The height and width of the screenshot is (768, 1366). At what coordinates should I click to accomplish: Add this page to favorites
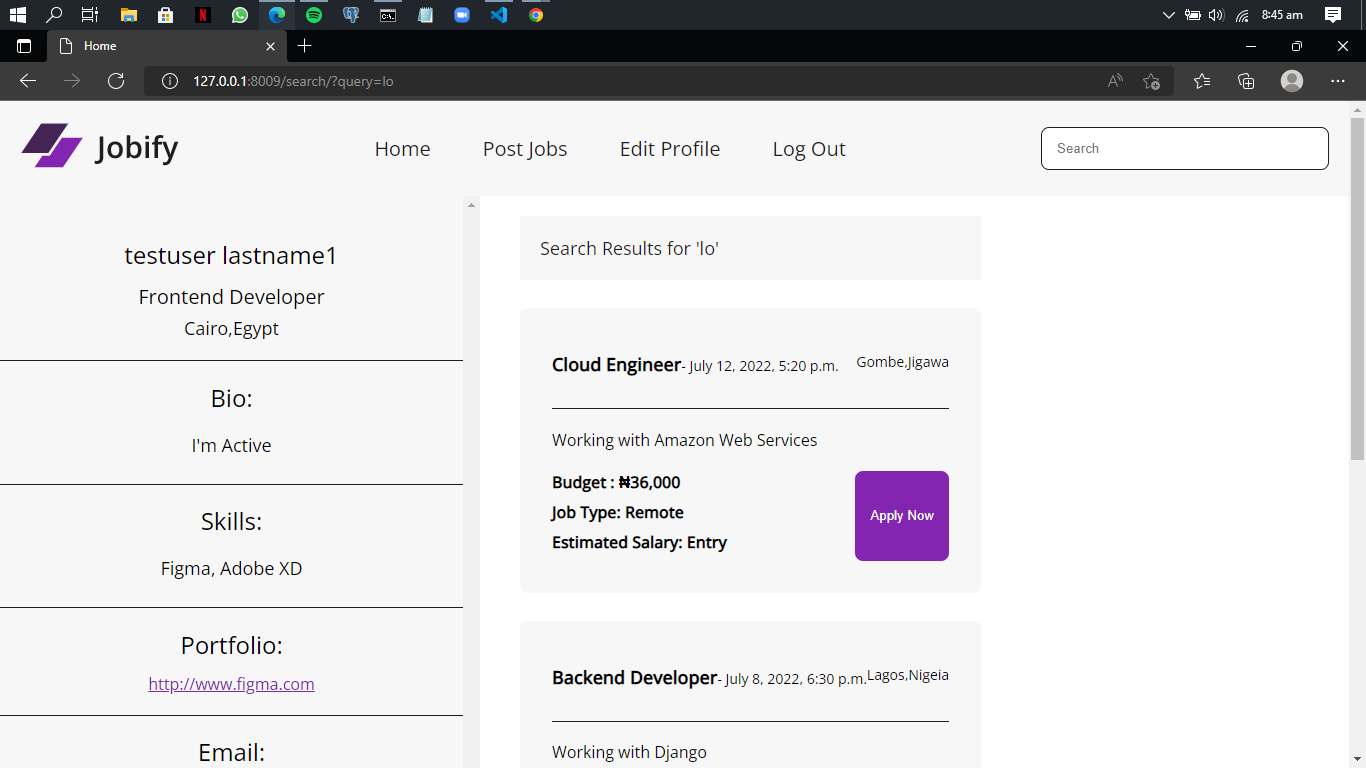(x=1150, y=81)
